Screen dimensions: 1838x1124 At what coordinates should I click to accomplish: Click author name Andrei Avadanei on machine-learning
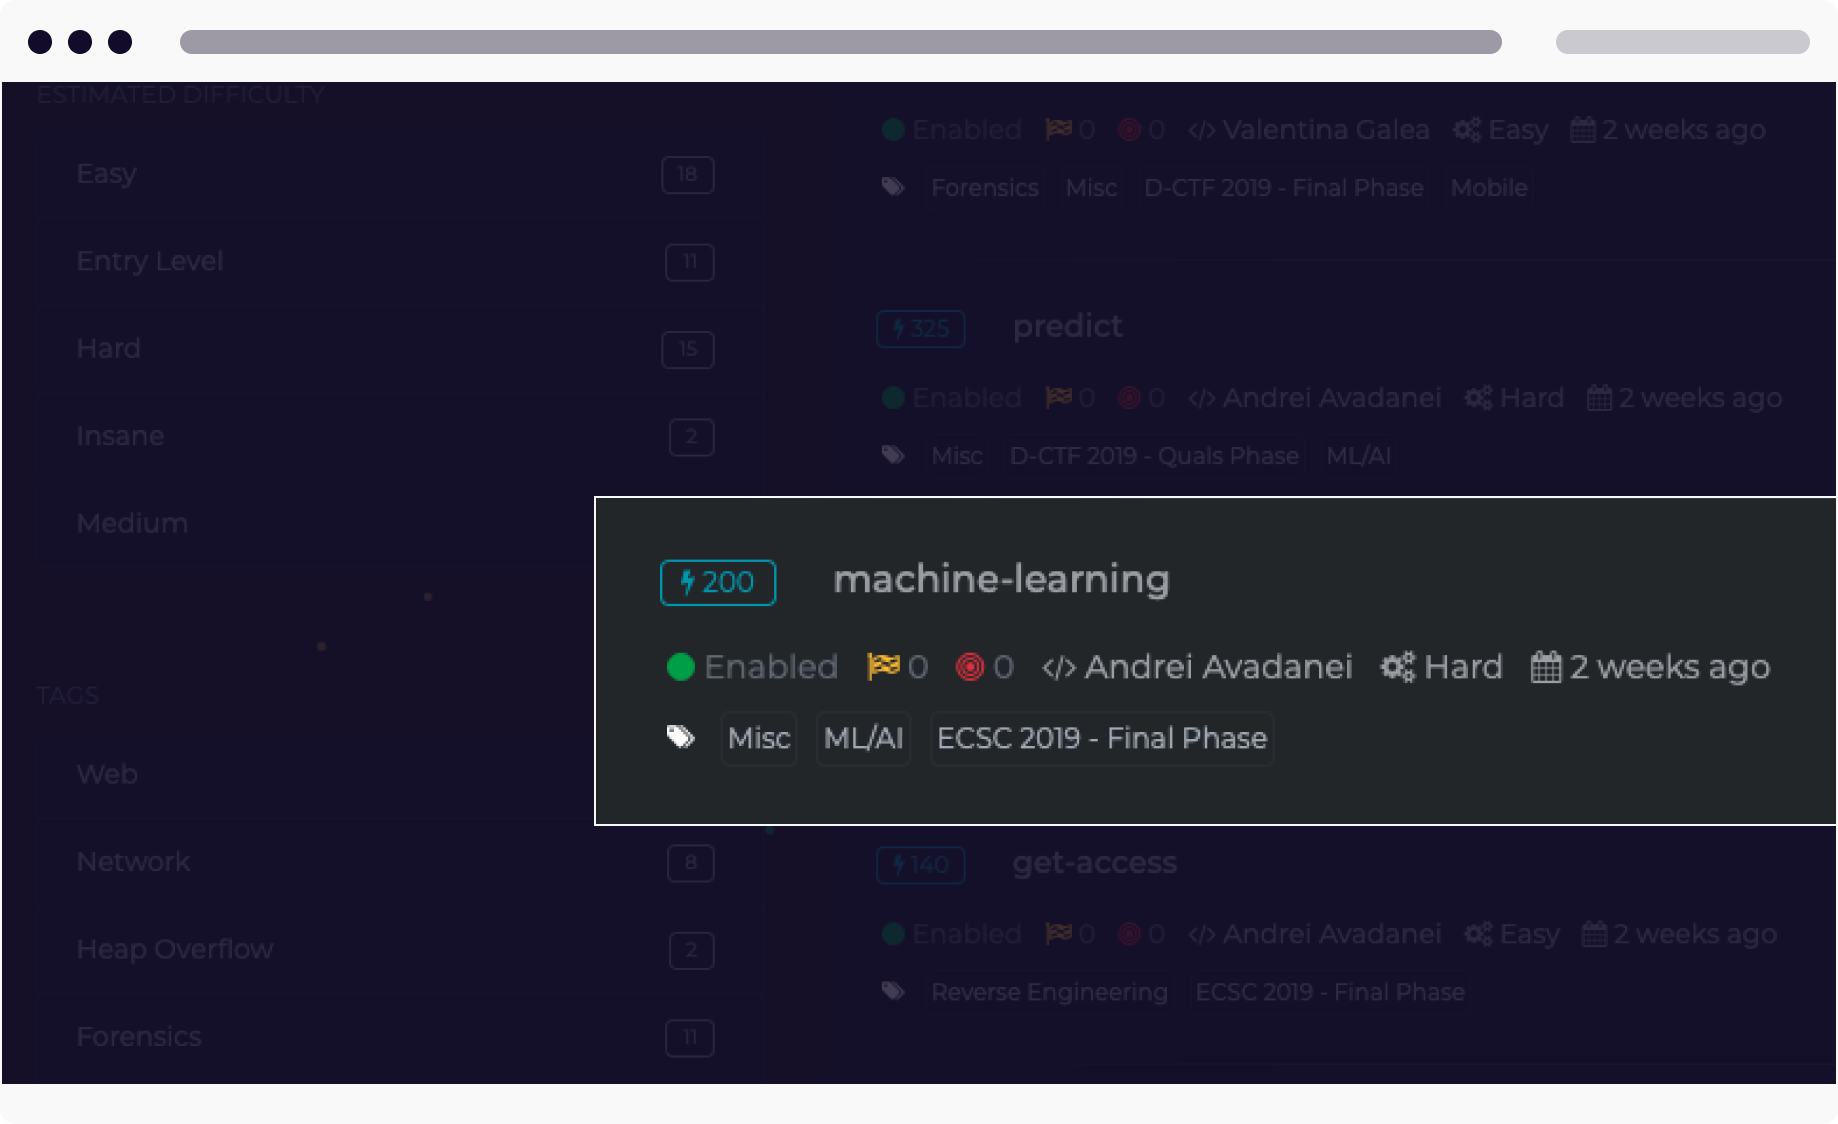[1219, 667]
